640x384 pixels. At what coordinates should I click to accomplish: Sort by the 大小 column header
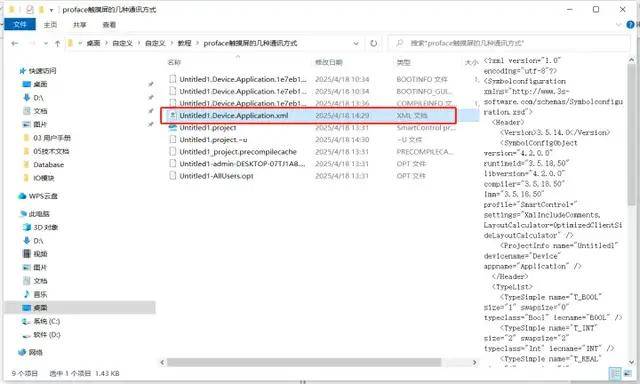(x=471, y=62)
